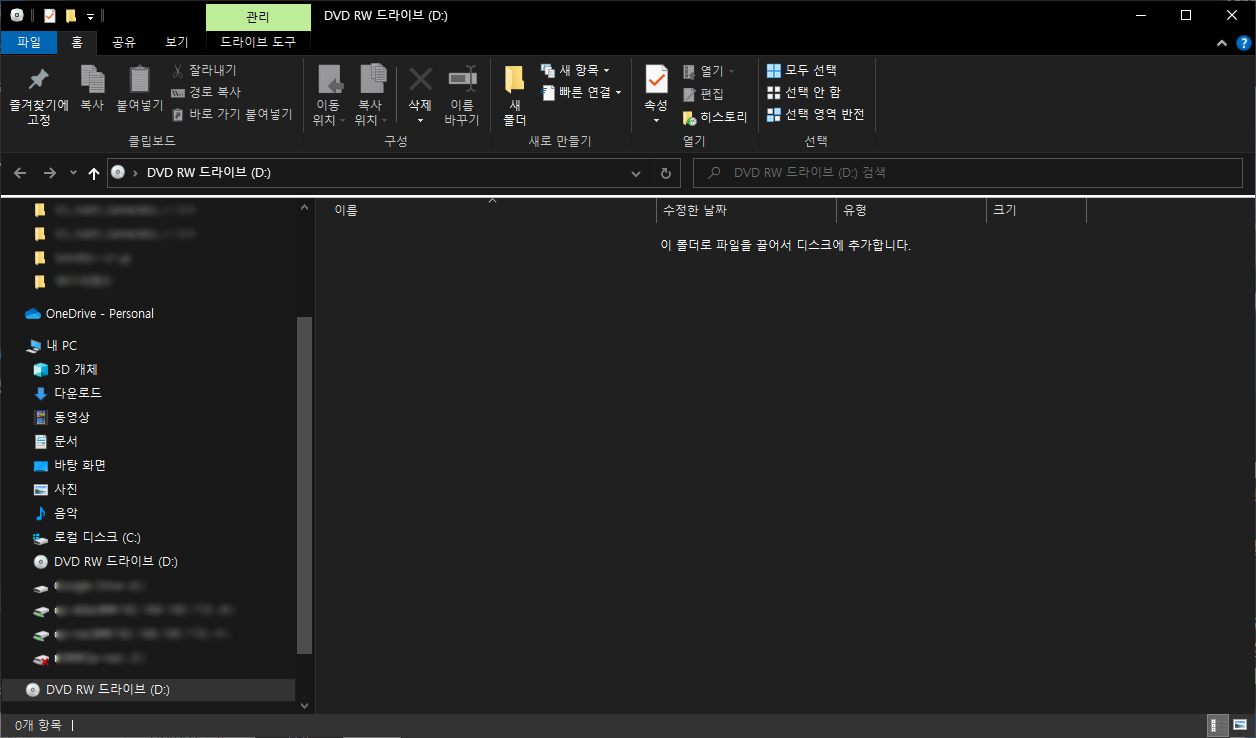Switch to 공유 share ribbon tab
This screenshot has width=1256, height=738.
[x=124, y=42]
